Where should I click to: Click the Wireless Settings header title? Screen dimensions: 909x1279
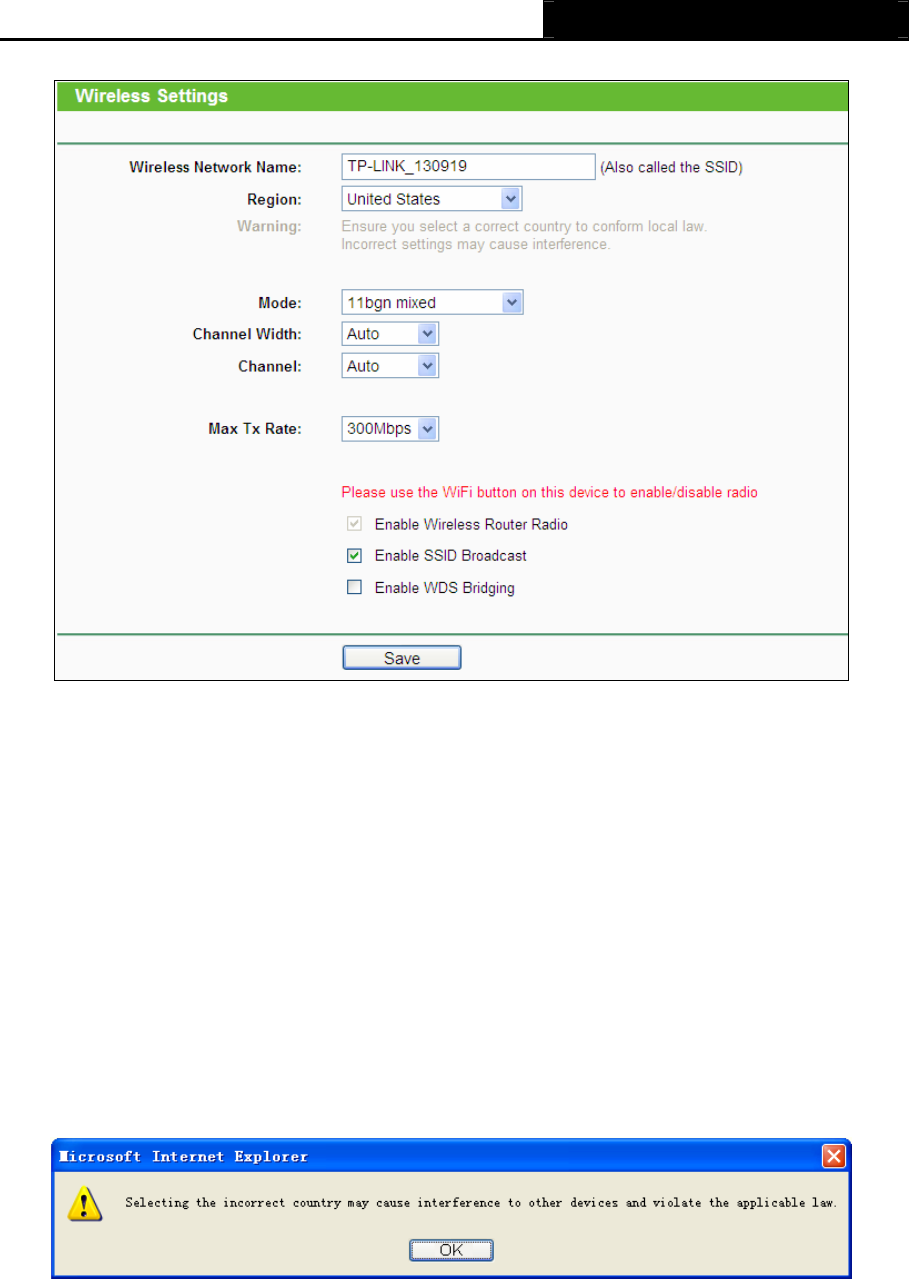point(151,97)
